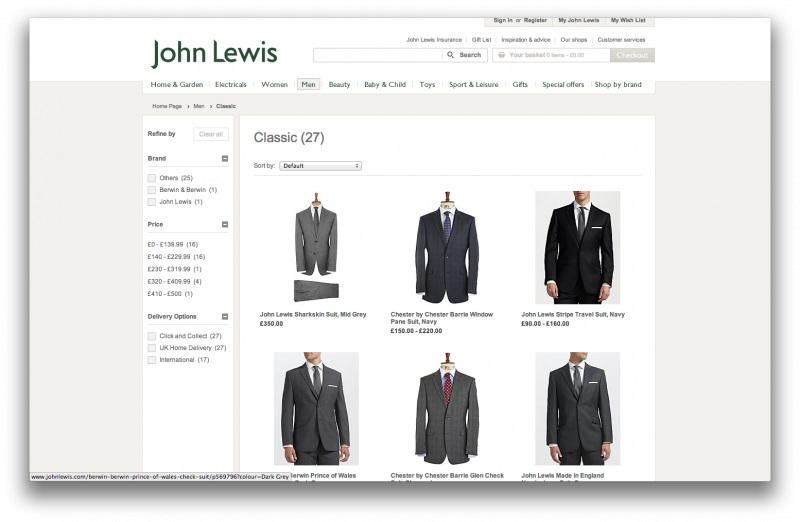Image resolution: width=800 pixels, height=522 pixels.
Task: Open the Shop by brand menu
Action: pos(618,84)
